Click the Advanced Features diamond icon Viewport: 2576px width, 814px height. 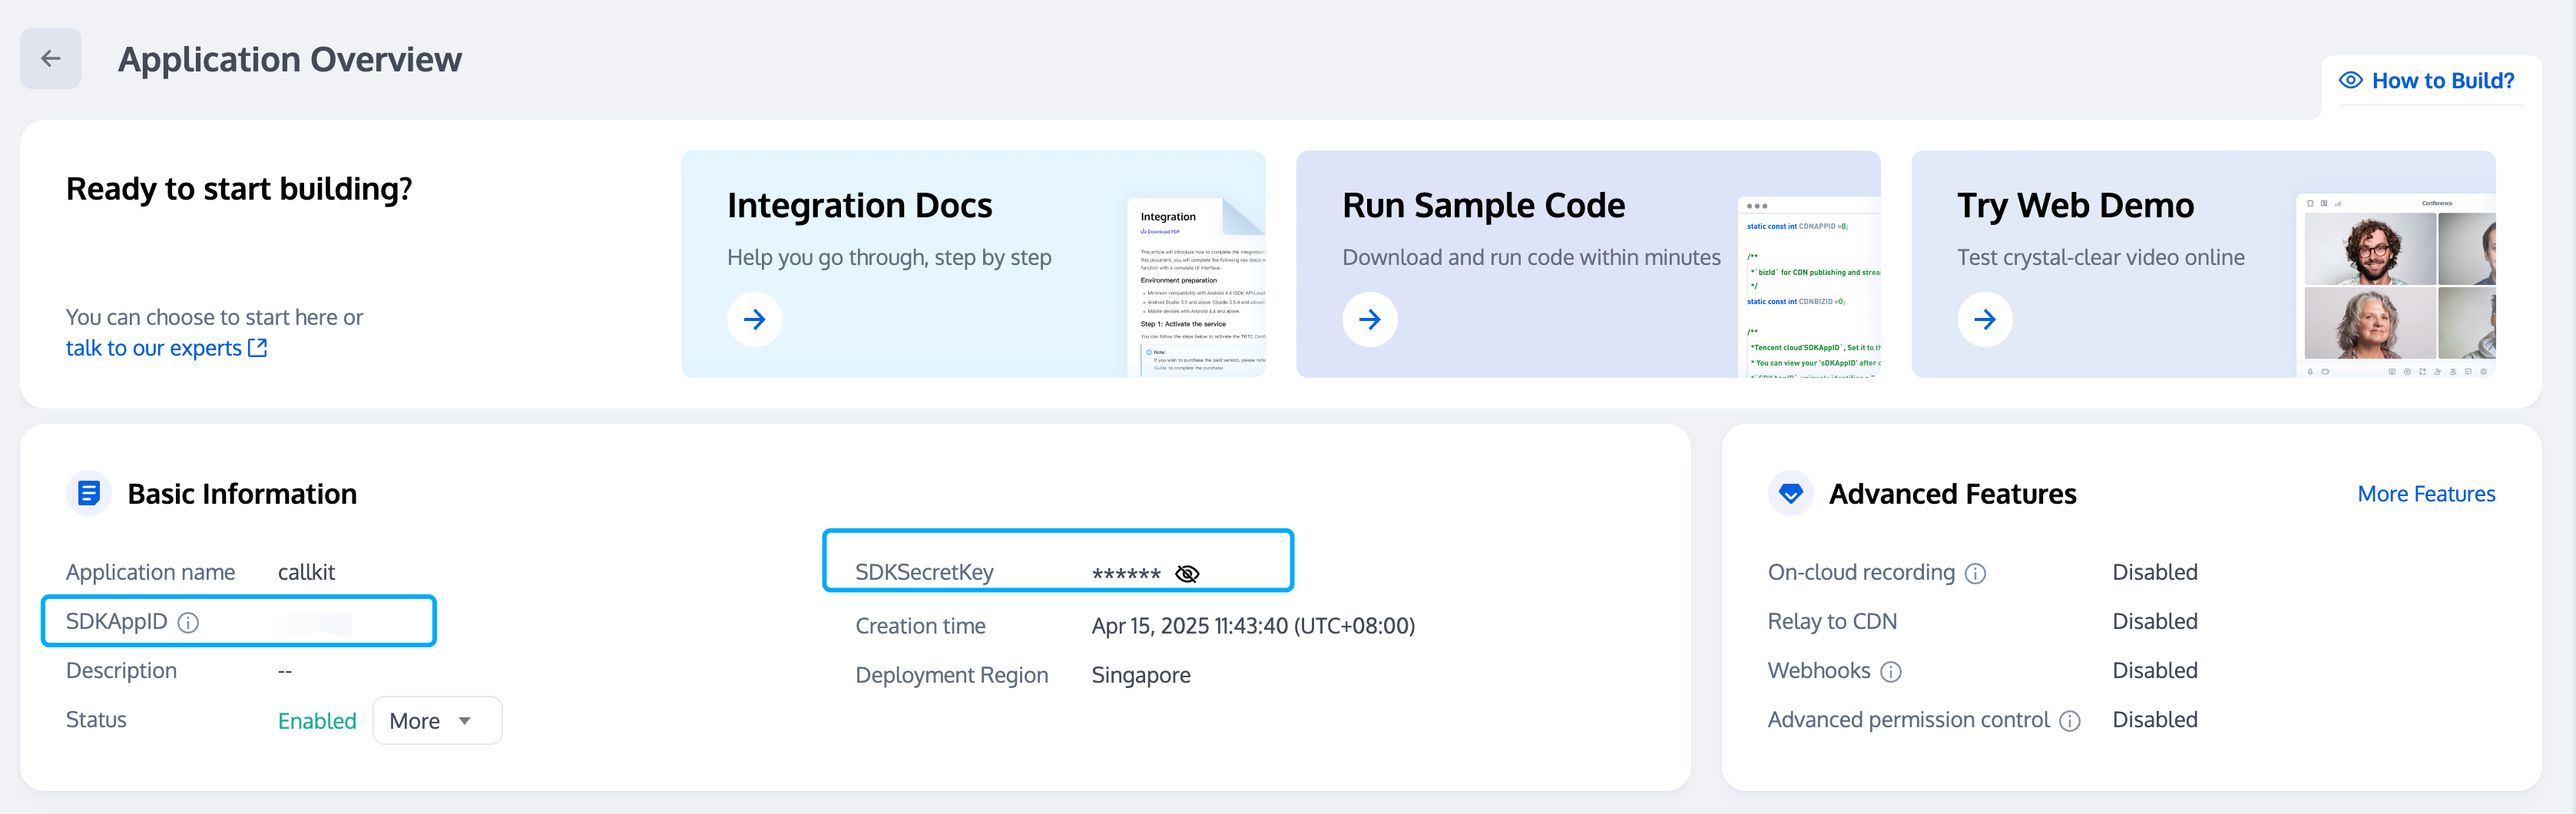click(1790, 493)
